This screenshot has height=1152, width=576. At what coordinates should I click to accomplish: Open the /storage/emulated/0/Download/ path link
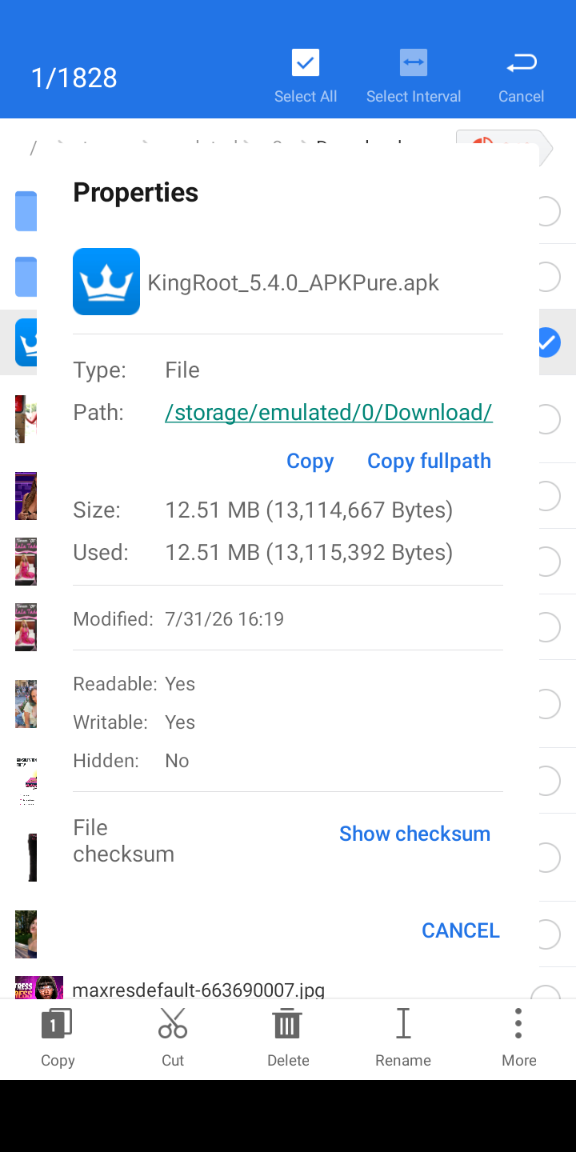[x=328, y=413]
